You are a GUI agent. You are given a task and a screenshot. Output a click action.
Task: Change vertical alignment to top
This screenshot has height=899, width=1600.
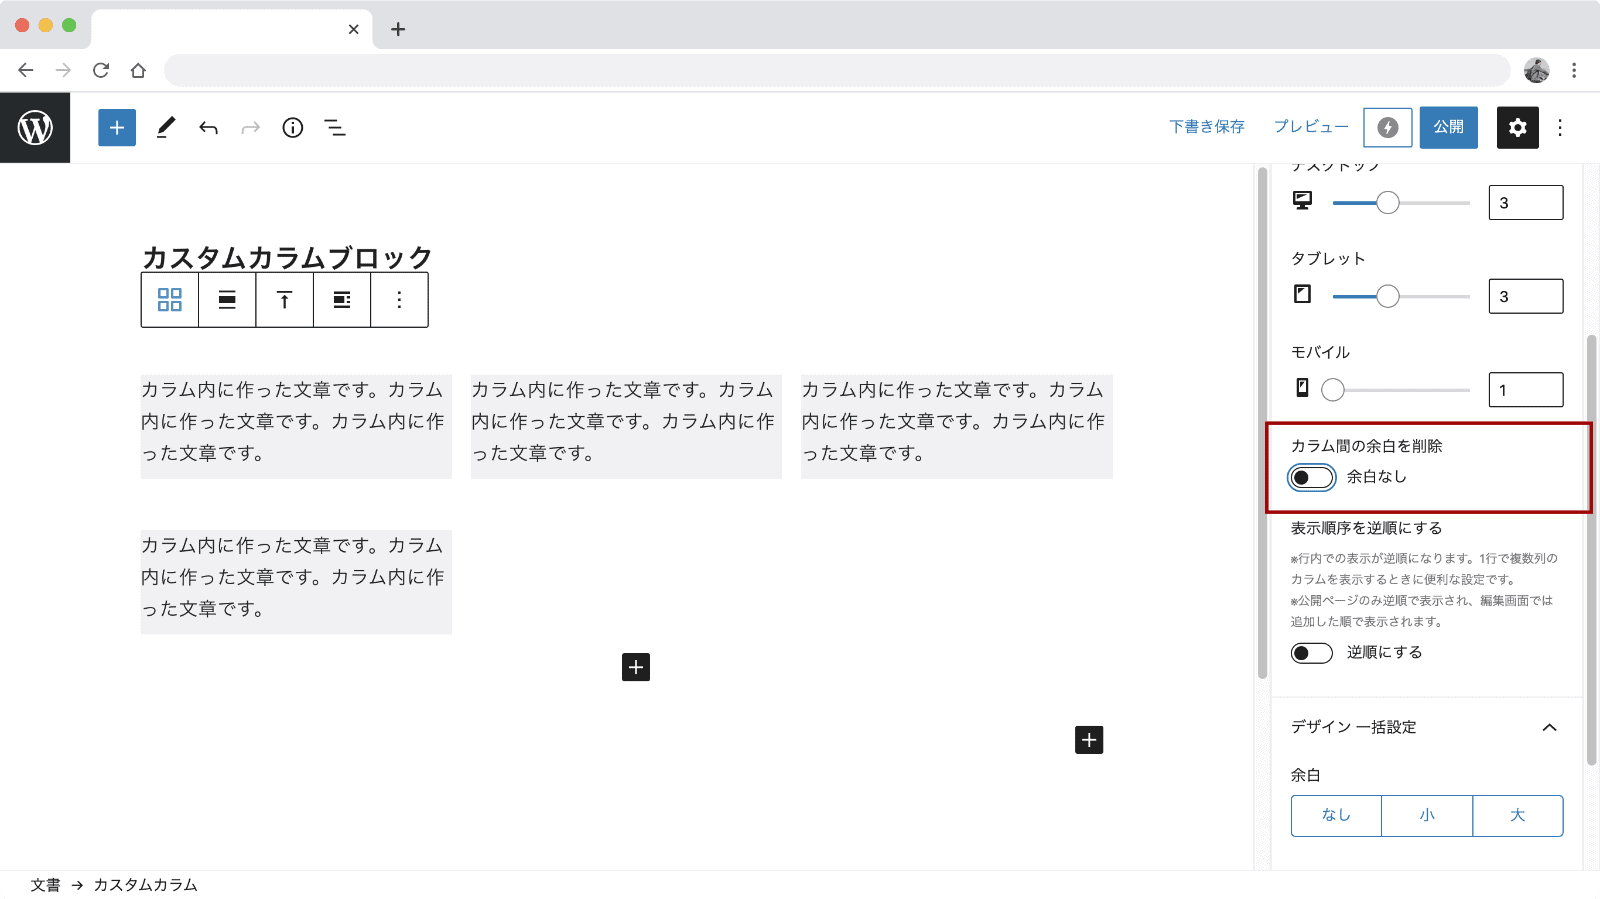pyautogui.click(x=285, y=300)
